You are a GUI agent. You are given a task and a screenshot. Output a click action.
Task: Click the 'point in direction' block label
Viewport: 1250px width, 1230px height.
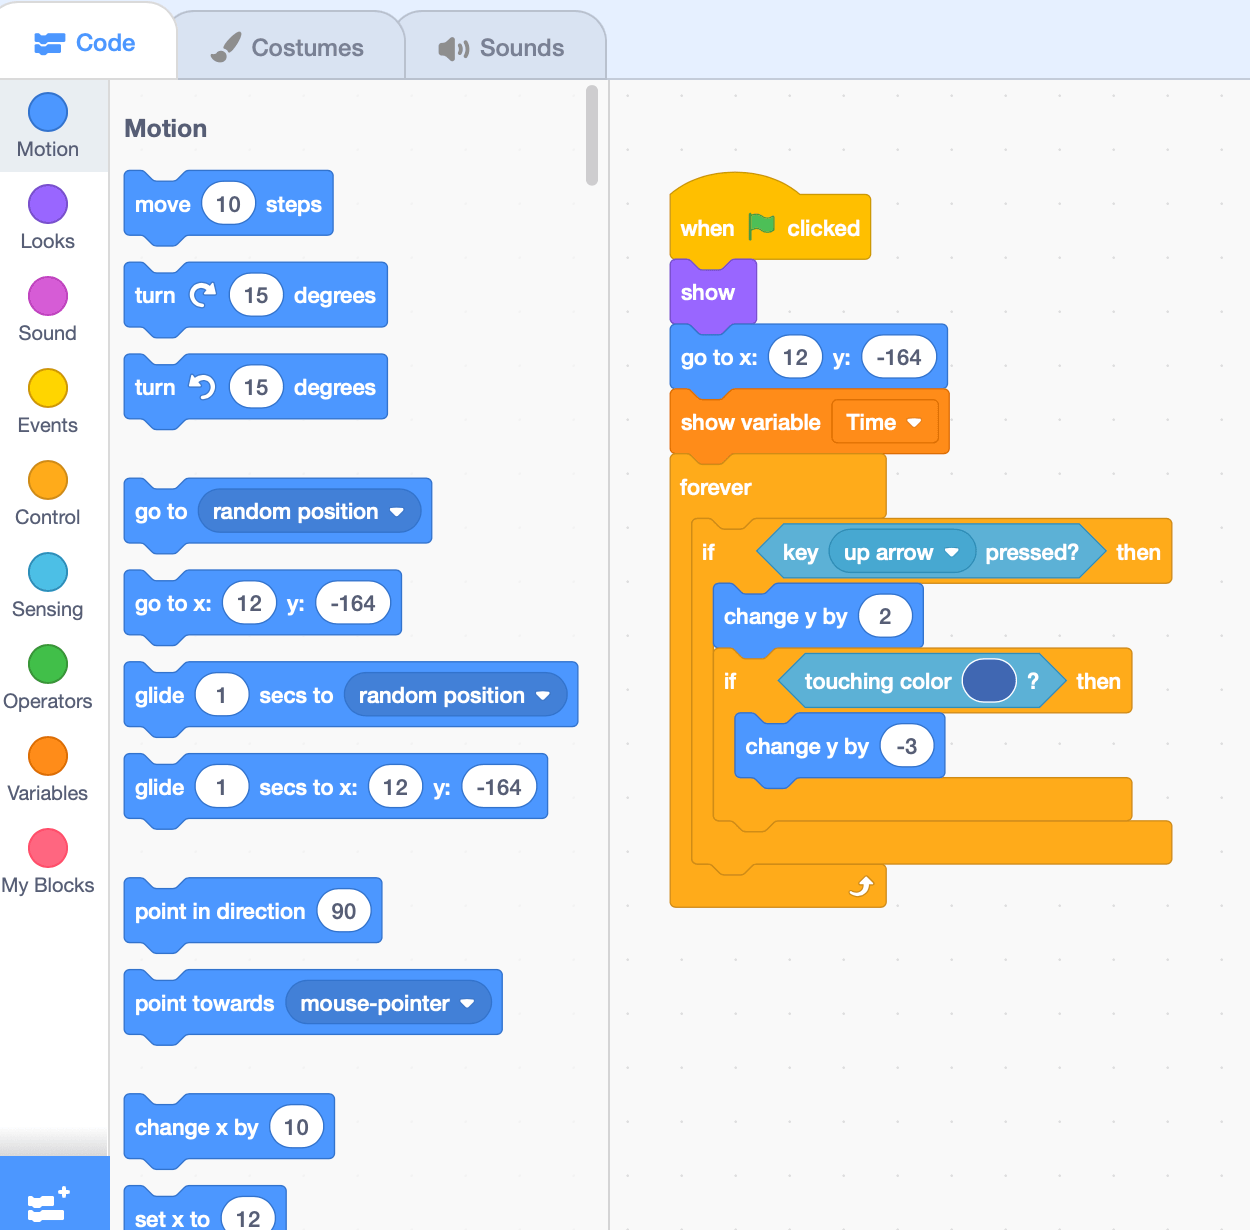pos(220,911)
